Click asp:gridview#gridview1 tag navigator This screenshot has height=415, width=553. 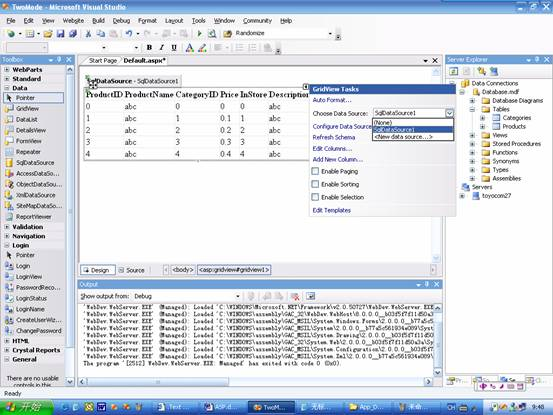tap(234, 270)
